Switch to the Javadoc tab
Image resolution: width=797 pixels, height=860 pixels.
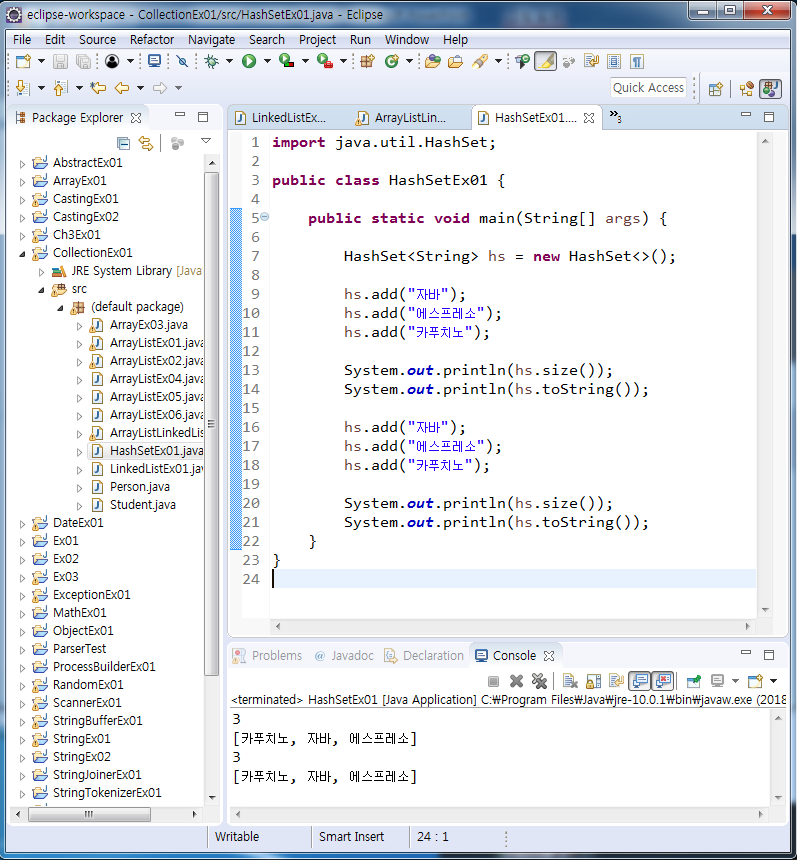point(344,656)
